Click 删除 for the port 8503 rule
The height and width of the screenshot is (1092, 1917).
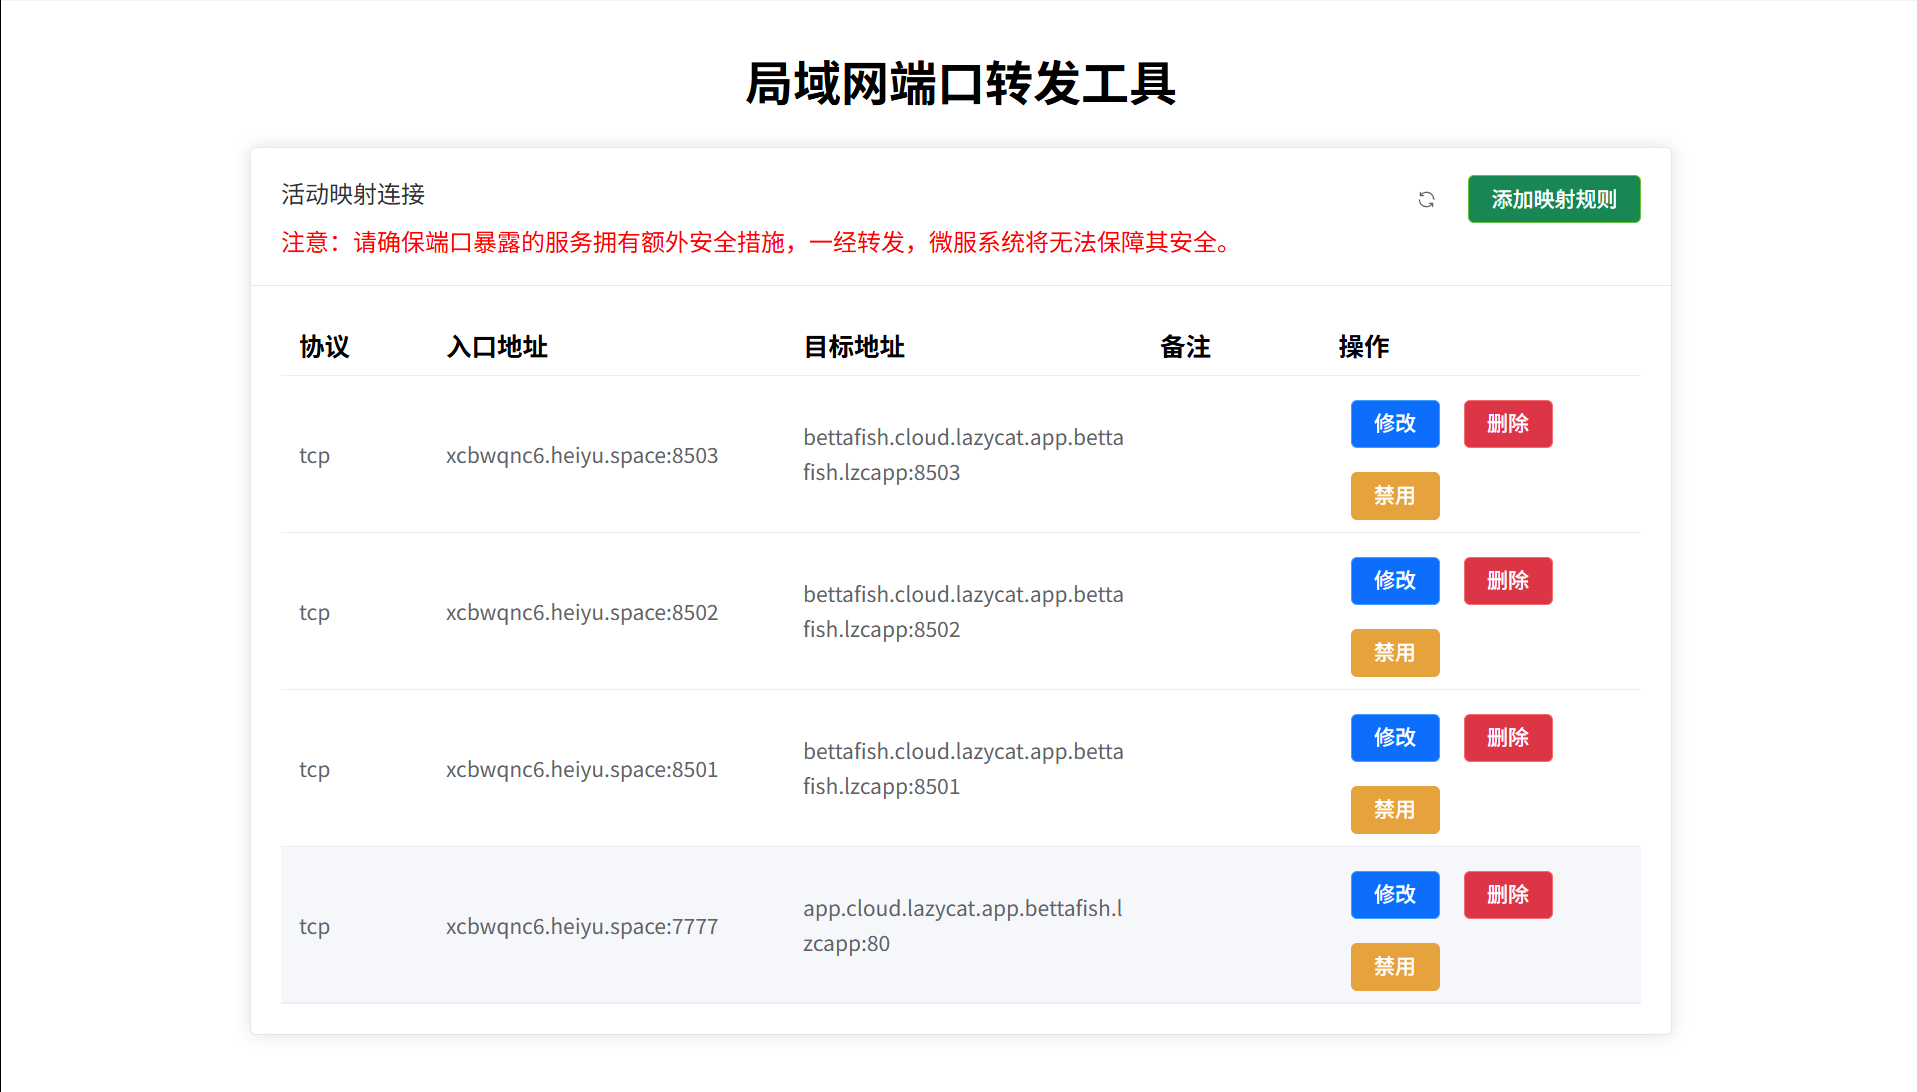[x=1508, y=424]
